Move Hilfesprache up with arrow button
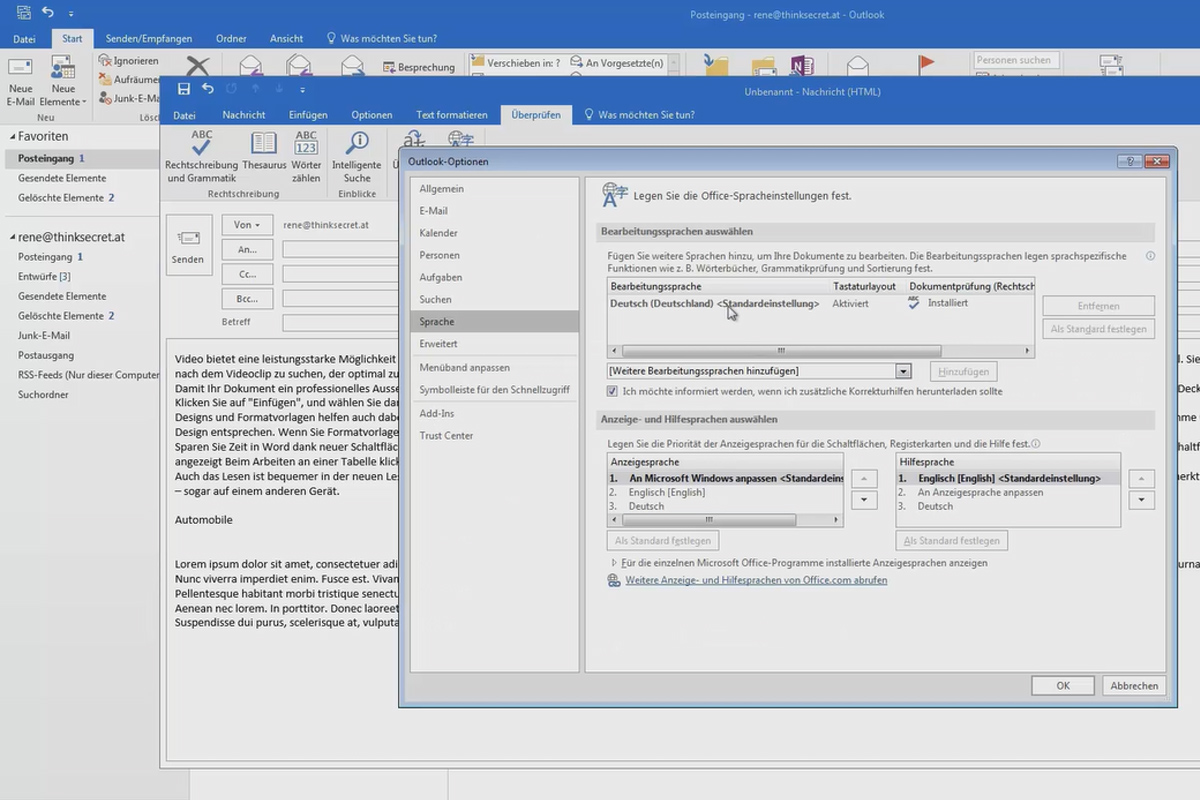This screenshot has height=800, width=1200. tap(1141, 479)
